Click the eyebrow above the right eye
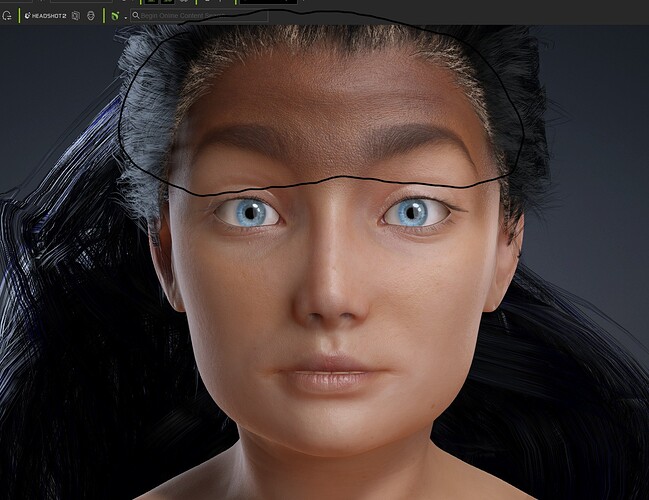649x500 pixels. 425,138
